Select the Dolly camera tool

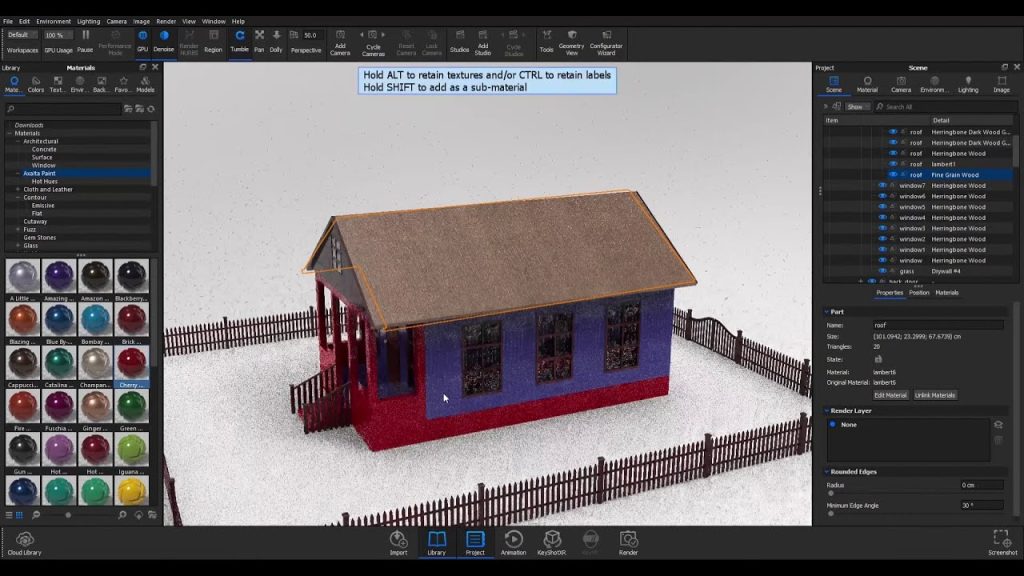(276, 38)
